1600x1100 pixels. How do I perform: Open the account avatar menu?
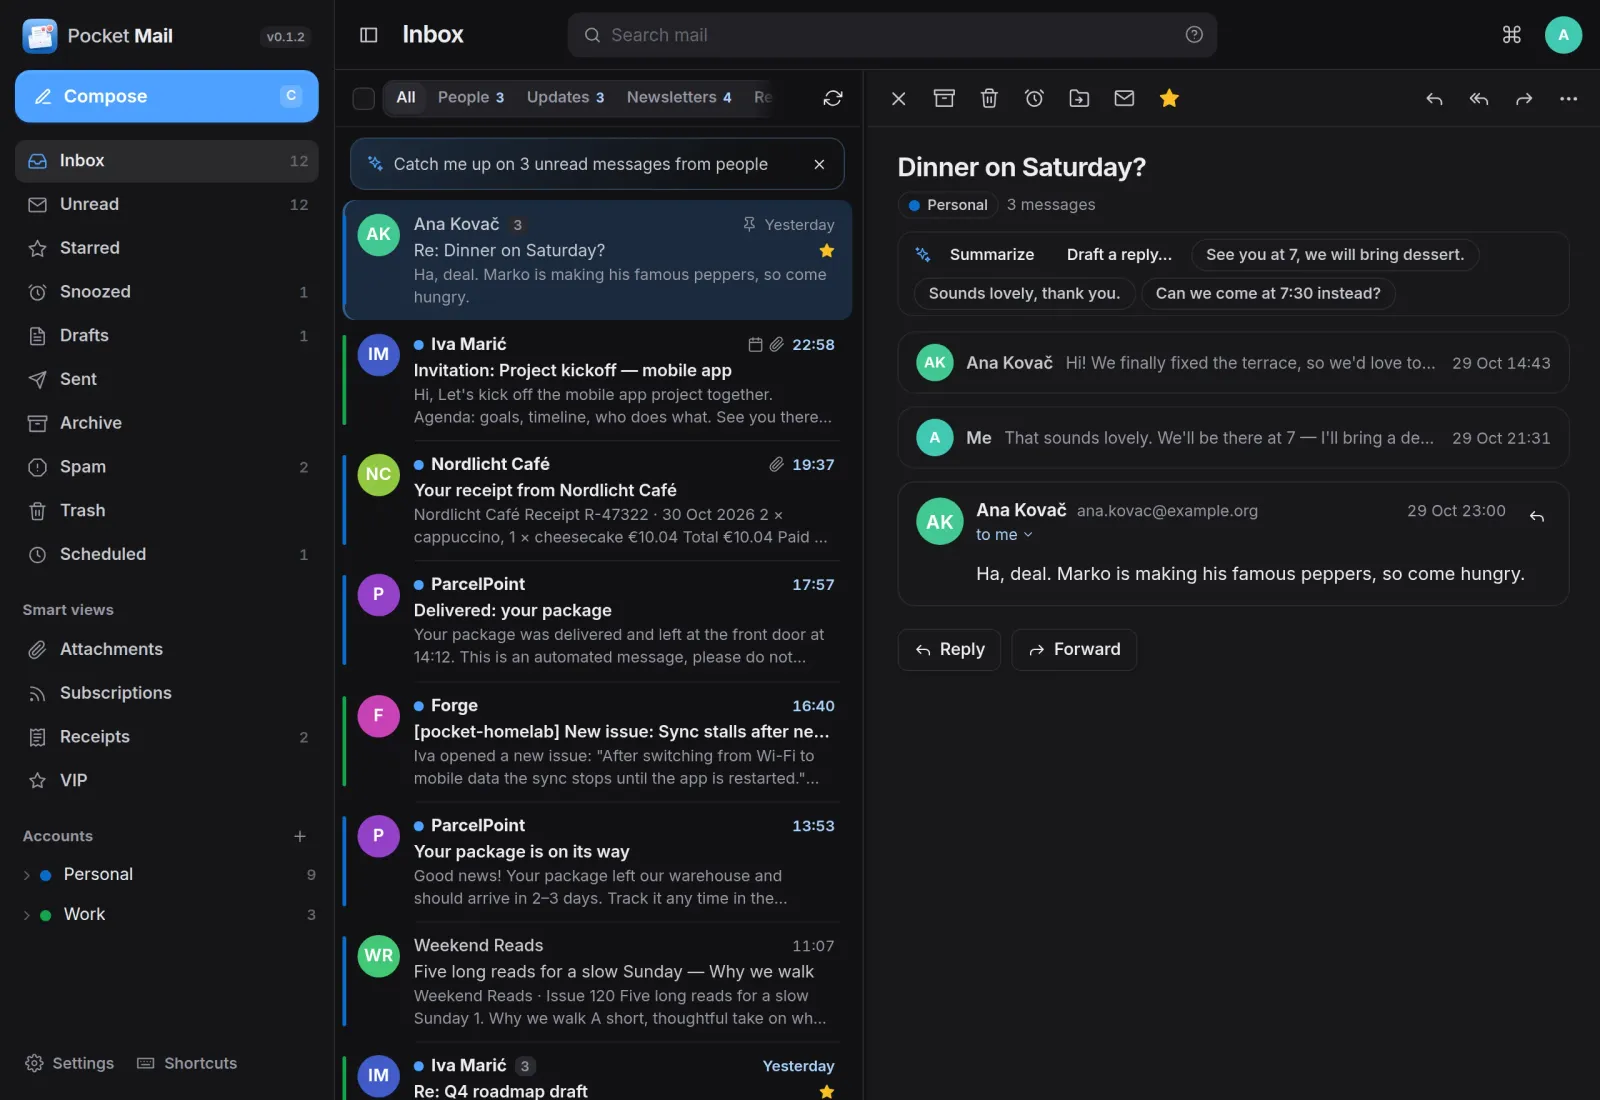tap(1563, 35)
